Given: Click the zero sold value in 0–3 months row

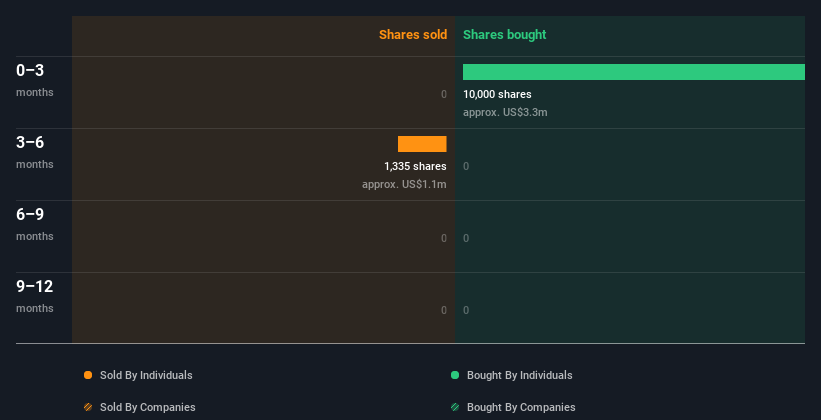Looking at the screenshot, I should pos(444,94).
